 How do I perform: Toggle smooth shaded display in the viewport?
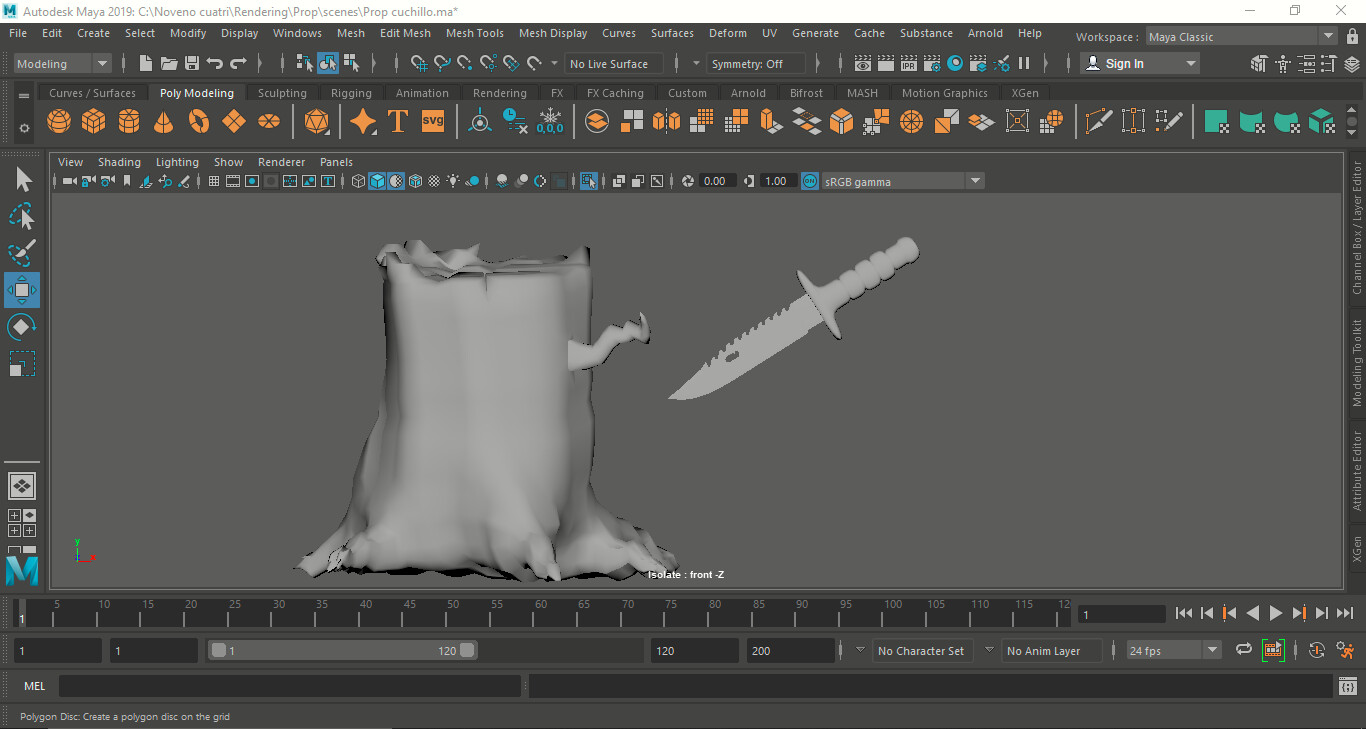coord(376,181)
